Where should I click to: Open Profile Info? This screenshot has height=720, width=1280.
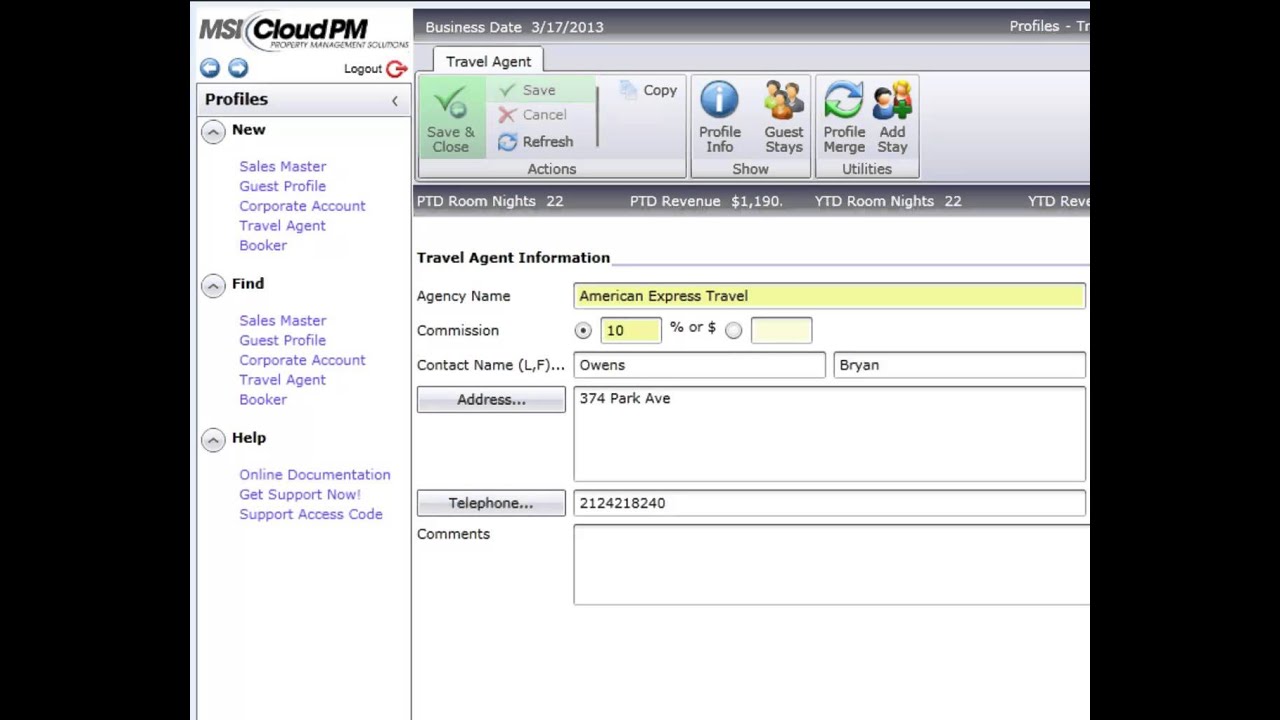(x=720, y=118)
